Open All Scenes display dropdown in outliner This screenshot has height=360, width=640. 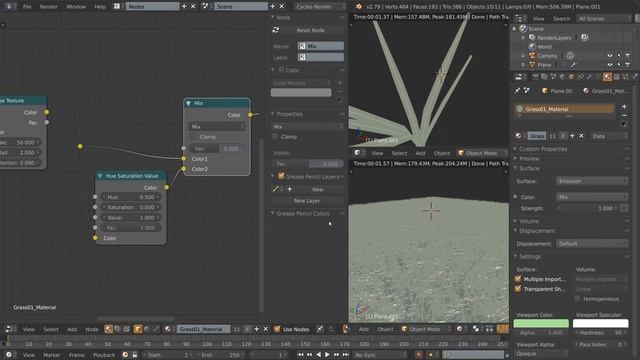pos(604,19)
